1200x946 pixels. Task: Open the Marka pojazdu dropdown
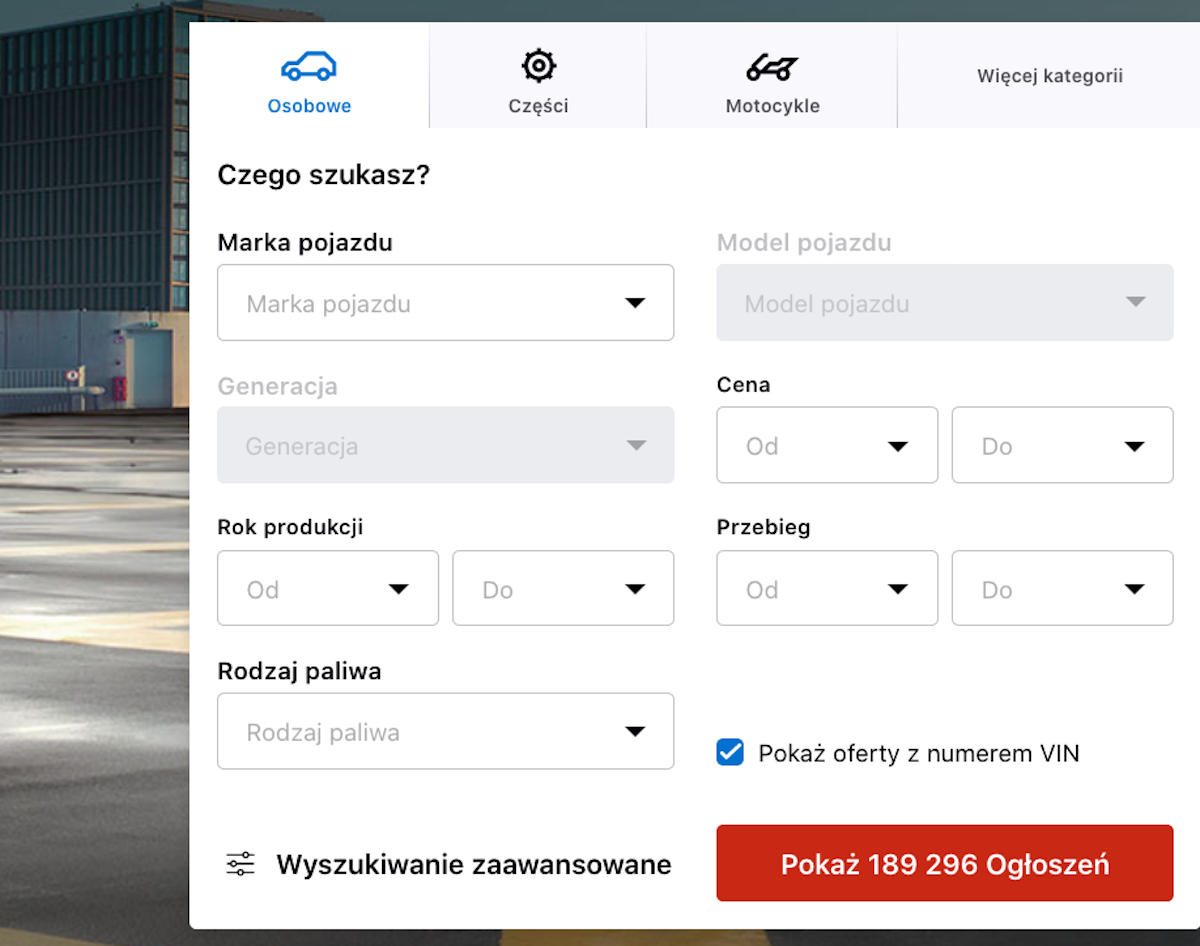(x=445, y=302)
